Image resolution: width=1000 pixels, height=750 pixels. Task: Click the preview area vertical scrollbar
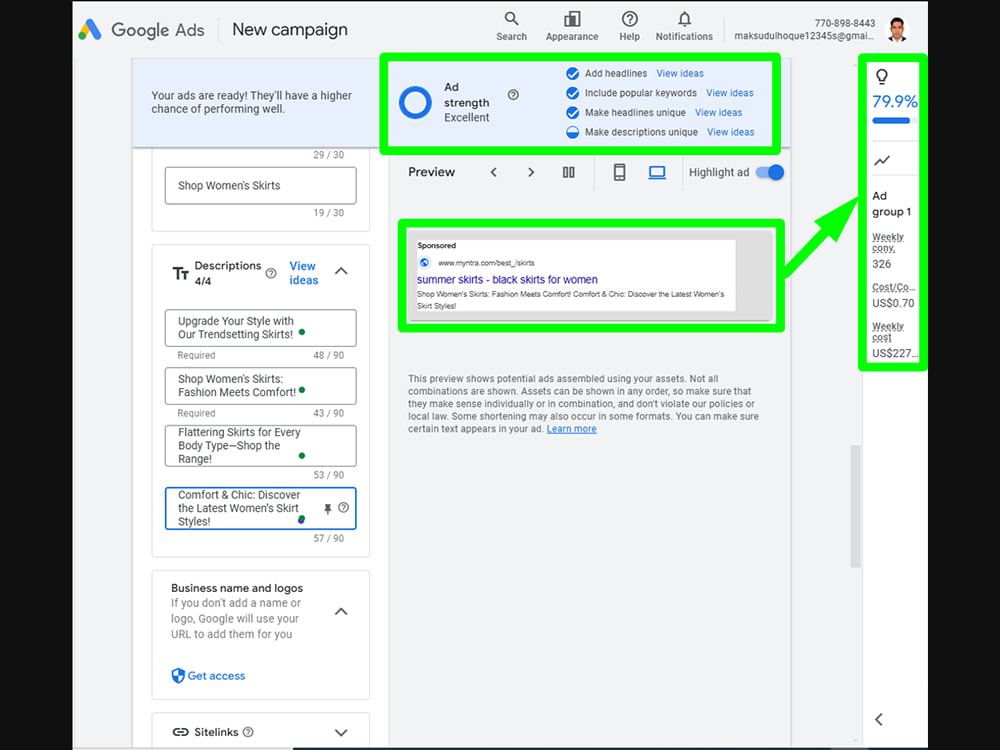[855, 506]
